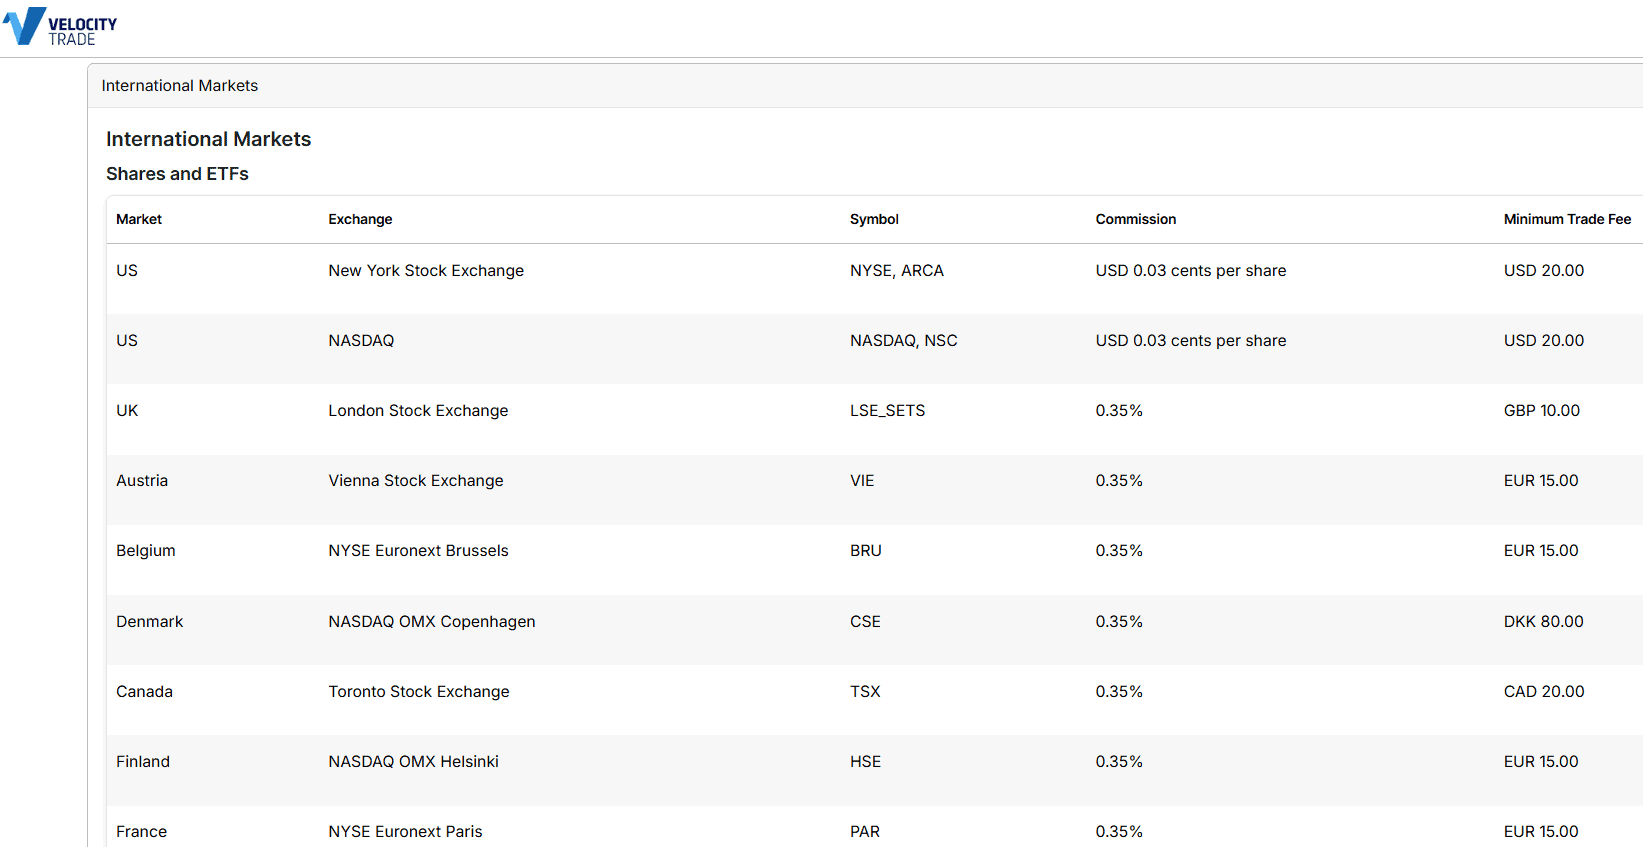Click the PAR symbol

tap(865, 832)
